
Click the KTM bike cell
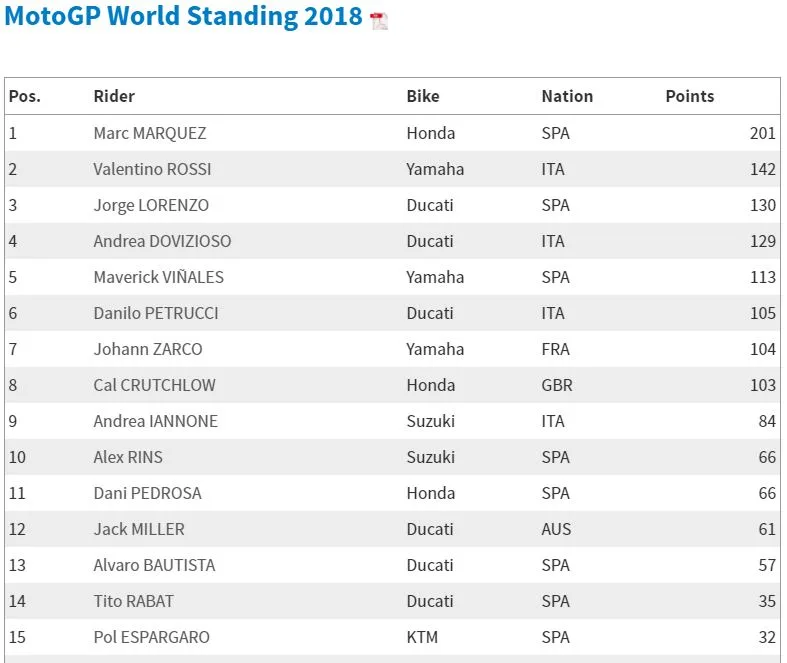pyautogui.click(x=422, y=637)
